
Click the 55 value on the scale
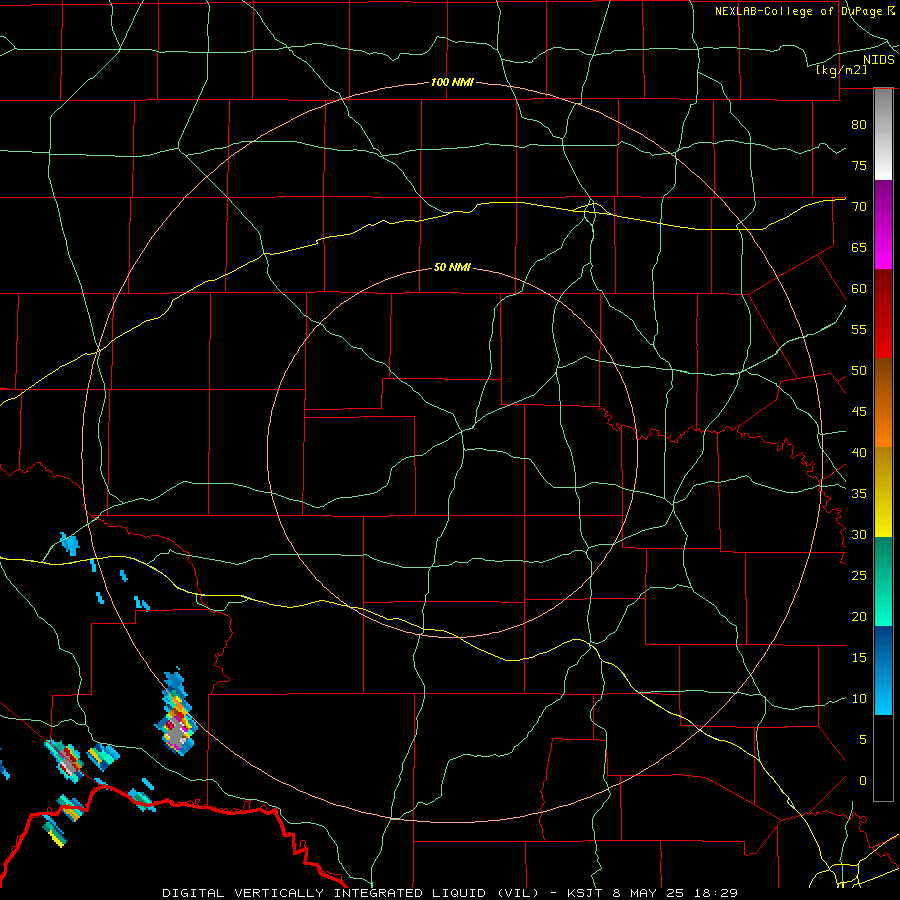pos(859,329)
